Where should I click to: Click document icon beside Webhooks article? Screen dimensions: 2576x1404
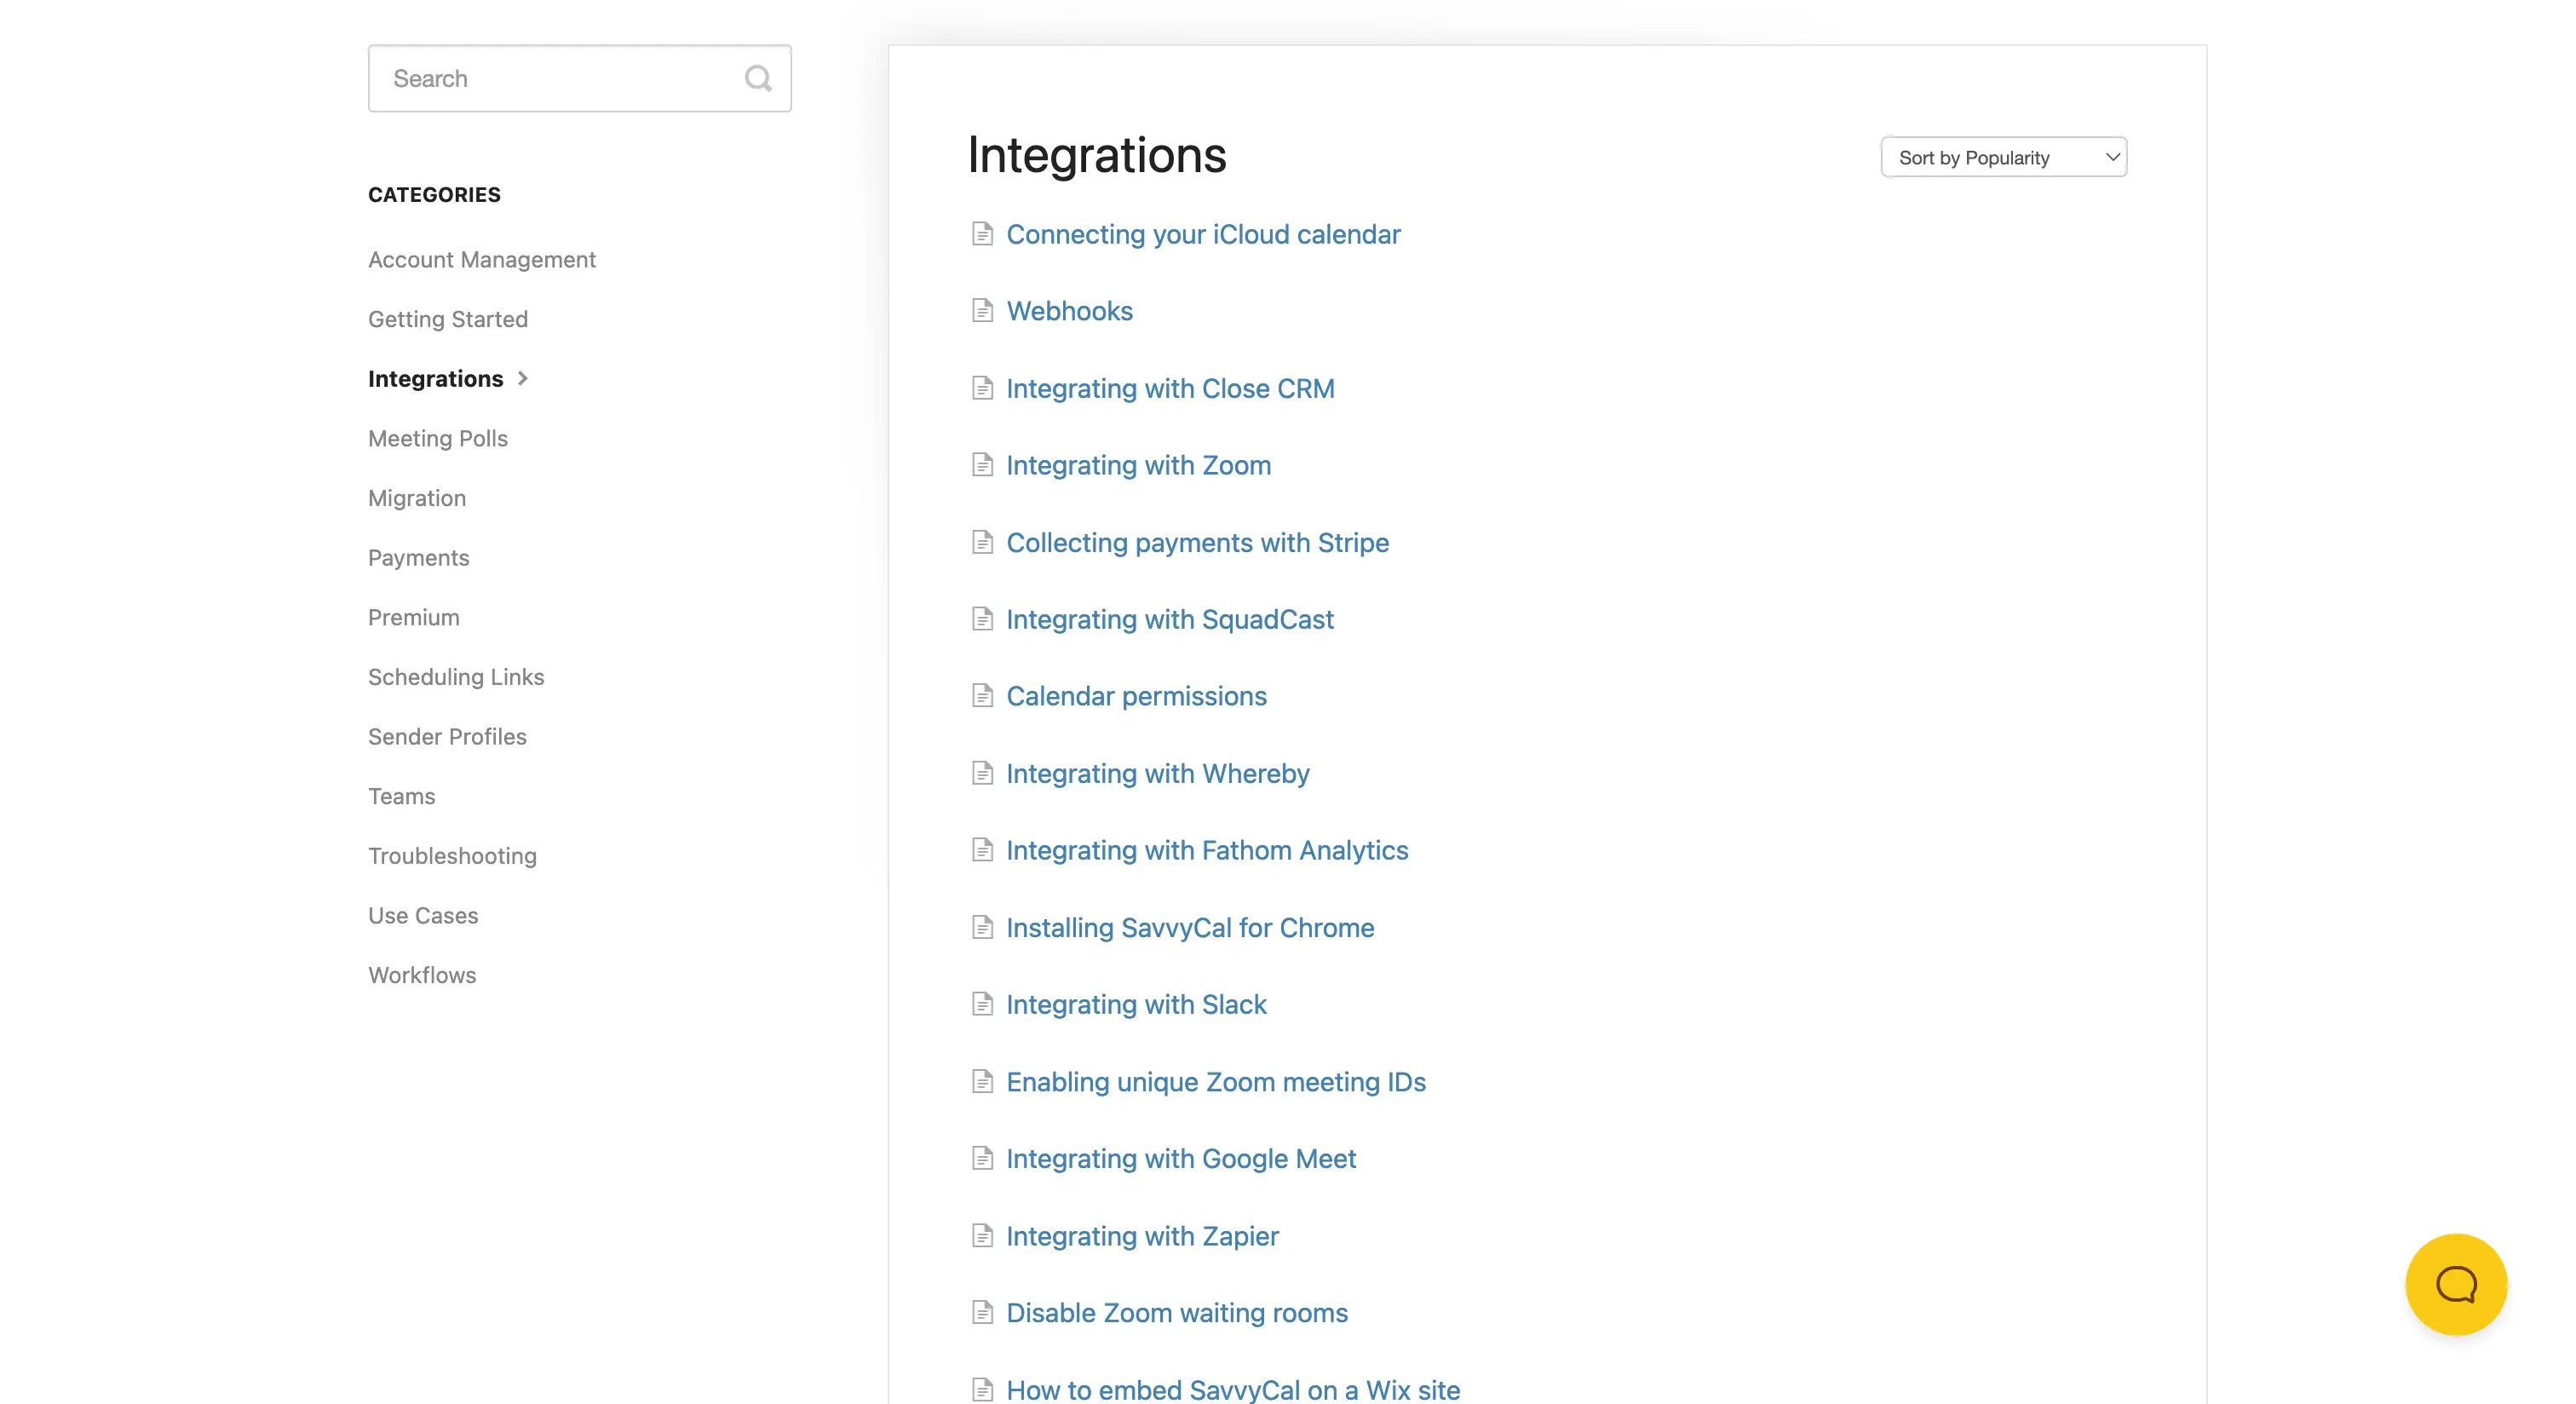point(982,311)
